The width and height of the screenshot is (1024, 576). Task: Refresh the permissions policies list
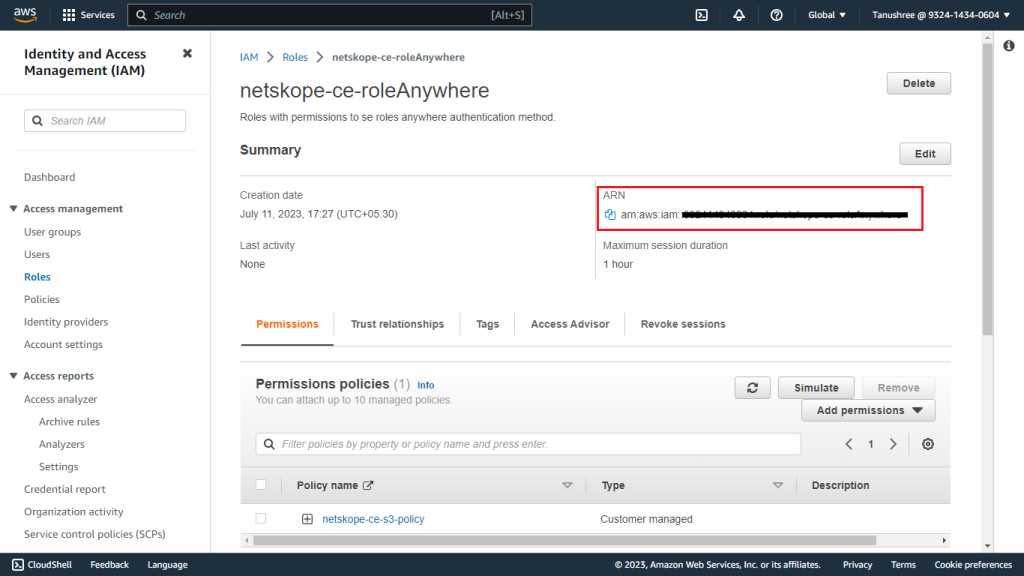(x=752, y=388)
